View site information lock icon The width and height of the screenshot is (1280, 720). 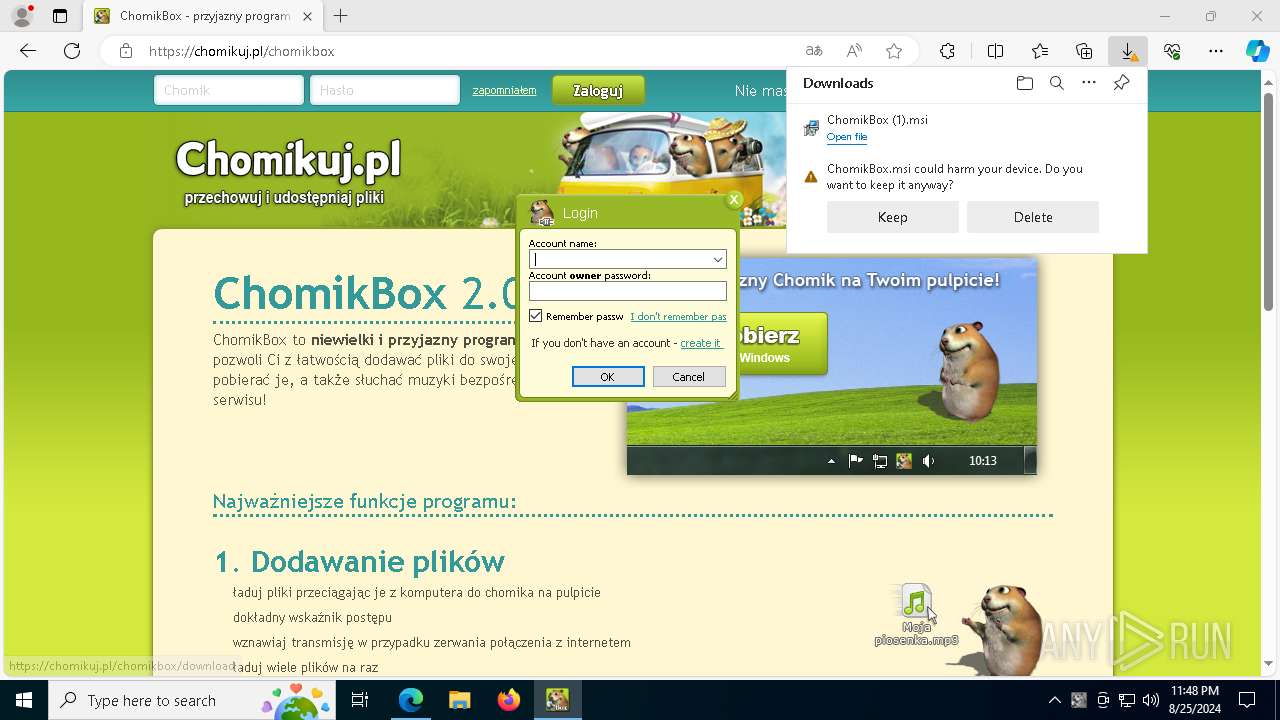(126, 51)
